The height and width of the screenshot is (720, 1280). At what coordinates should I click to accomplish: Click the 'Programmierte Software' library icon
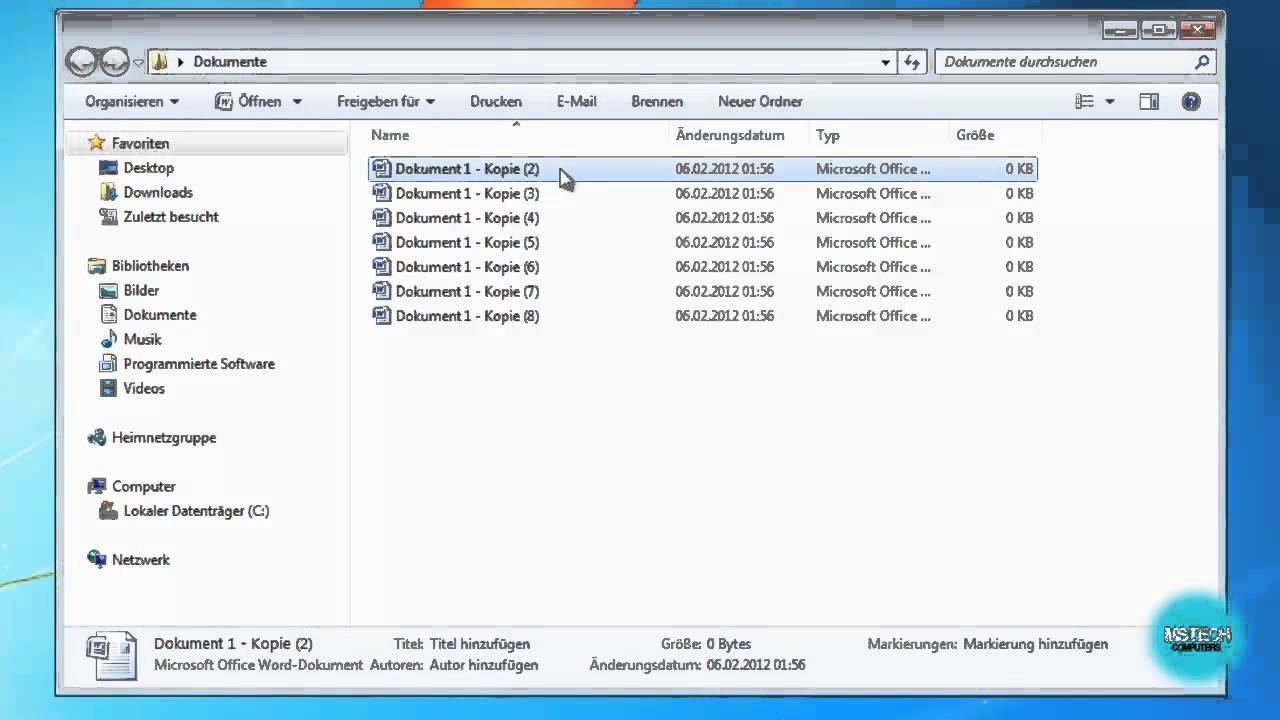click(109, 364)
